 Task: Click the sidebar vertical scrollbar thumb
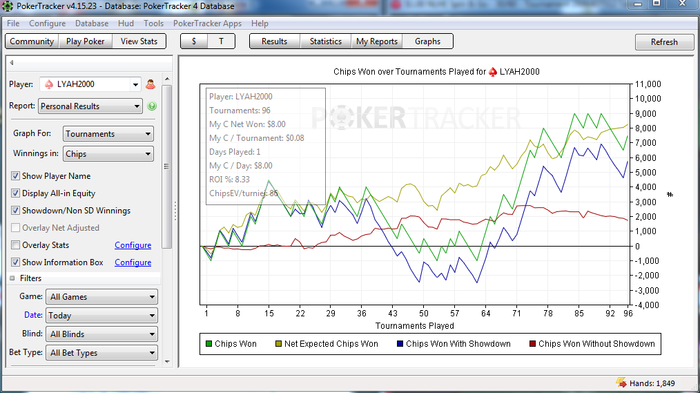(x=167, y=167)
